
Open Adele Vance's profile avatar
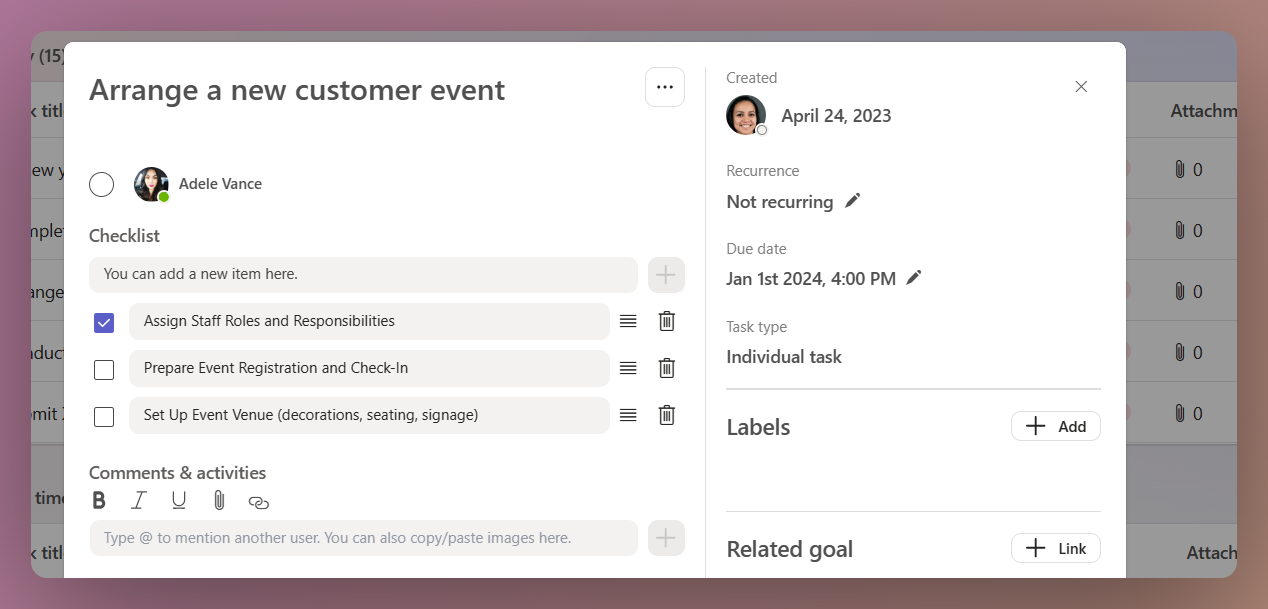tap(151, 184)
